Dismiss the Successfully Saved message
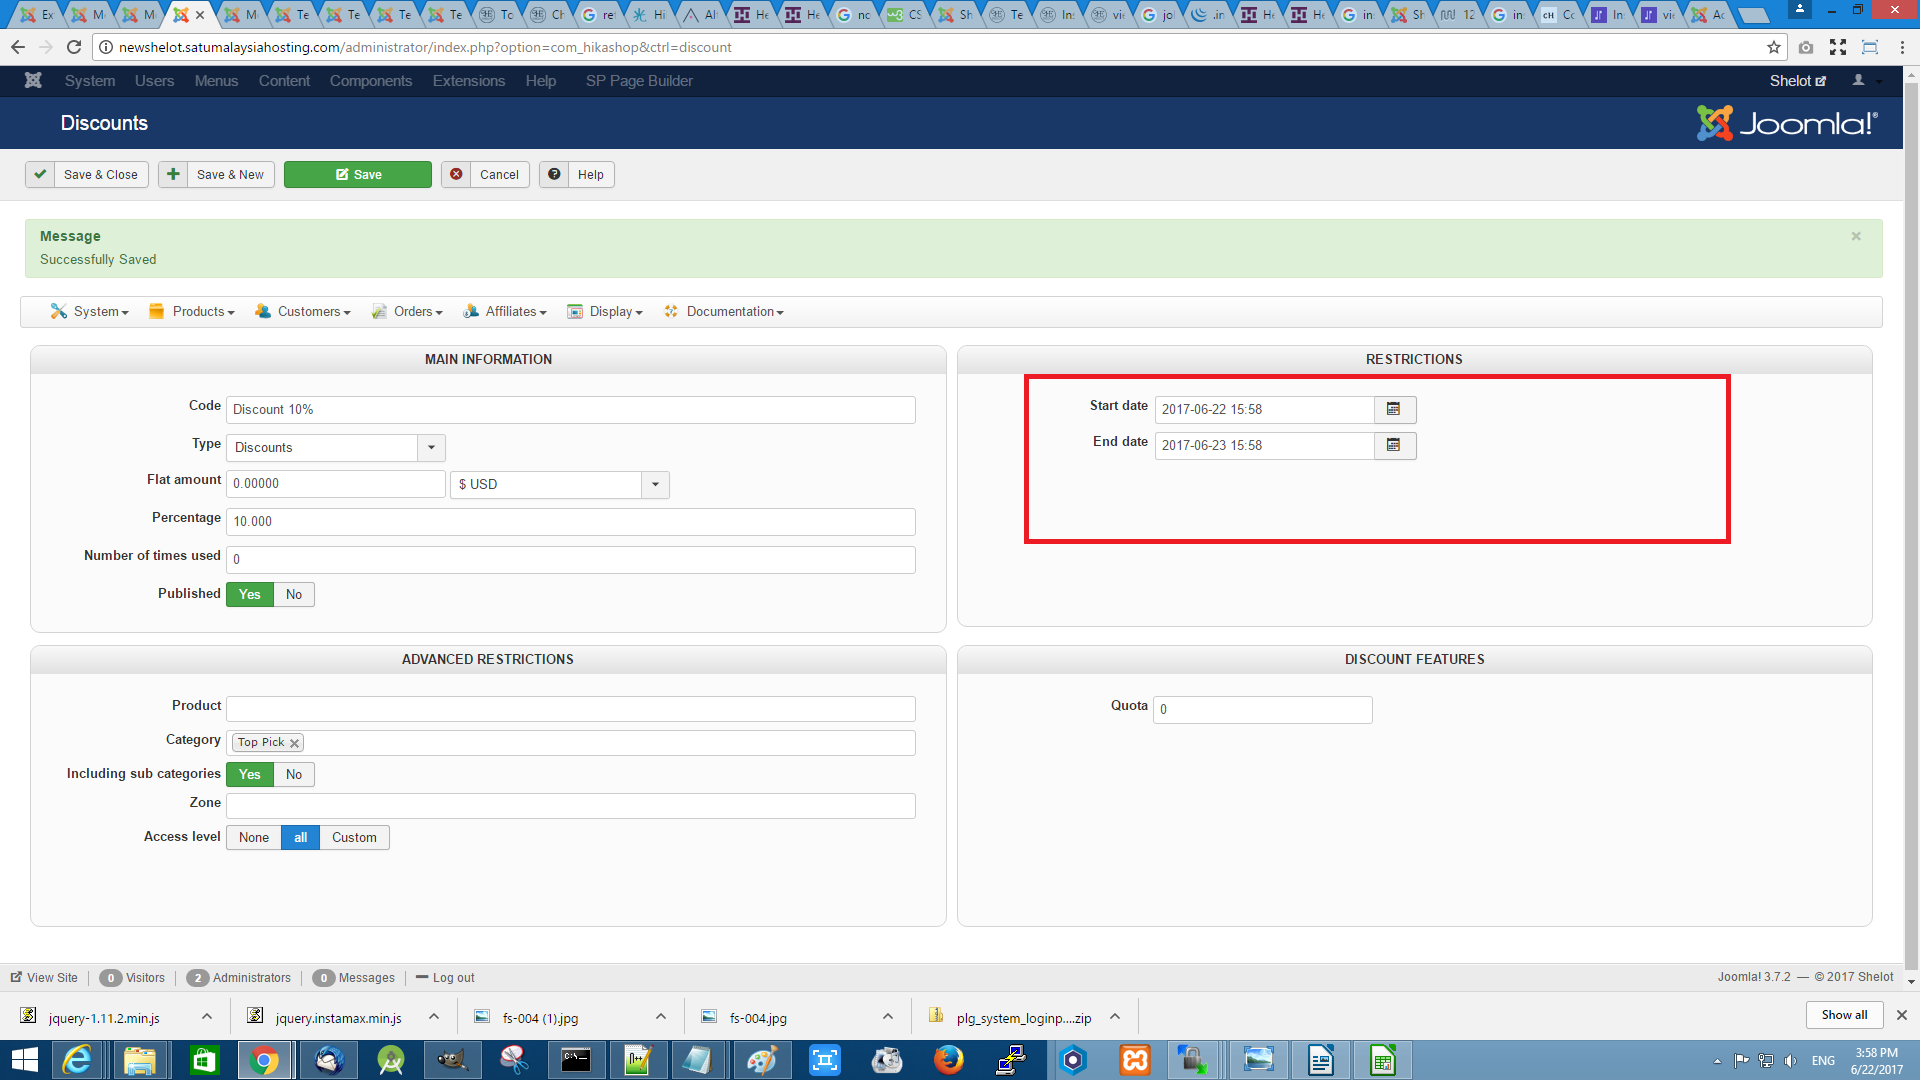 [1856, 237]
